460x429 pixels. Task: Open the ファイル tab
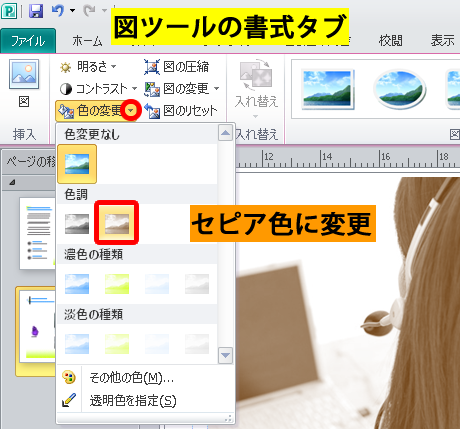tap(28, 41)
